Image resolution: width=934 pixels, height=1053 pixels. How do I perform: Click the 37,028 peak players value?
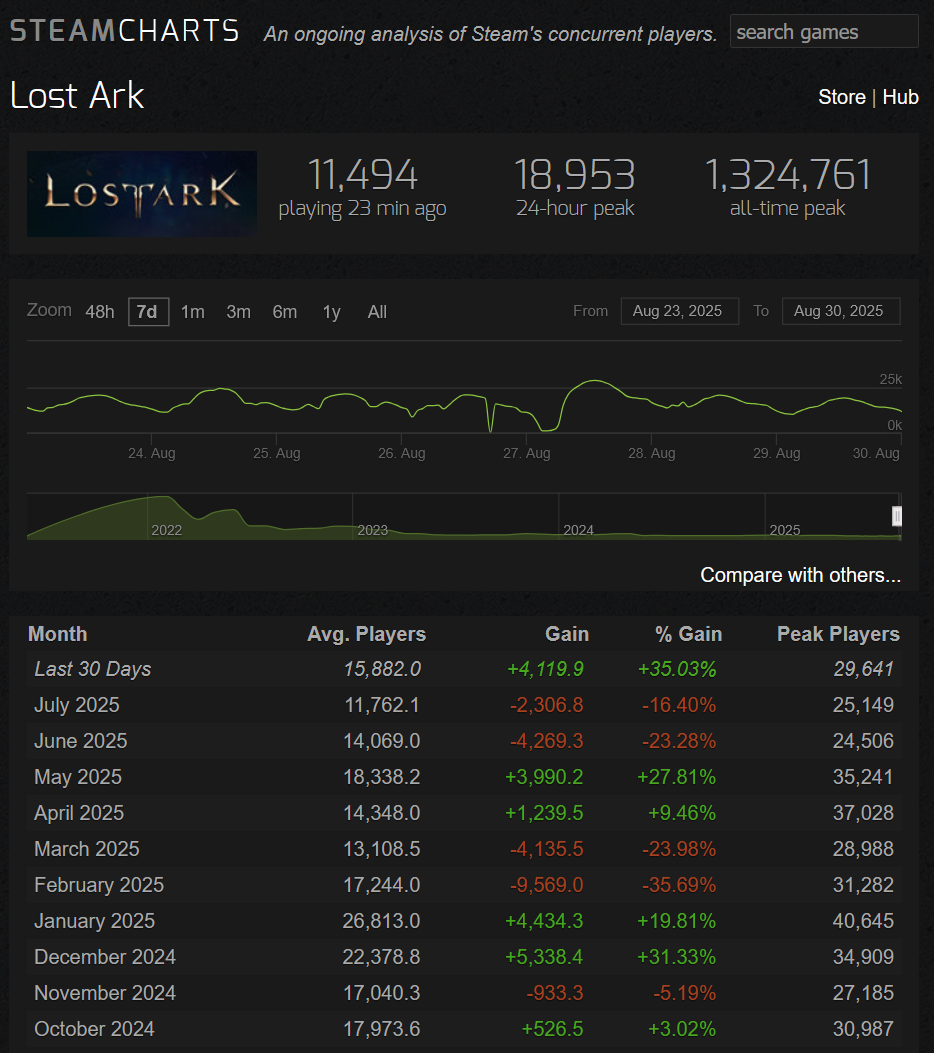(863, 813)
